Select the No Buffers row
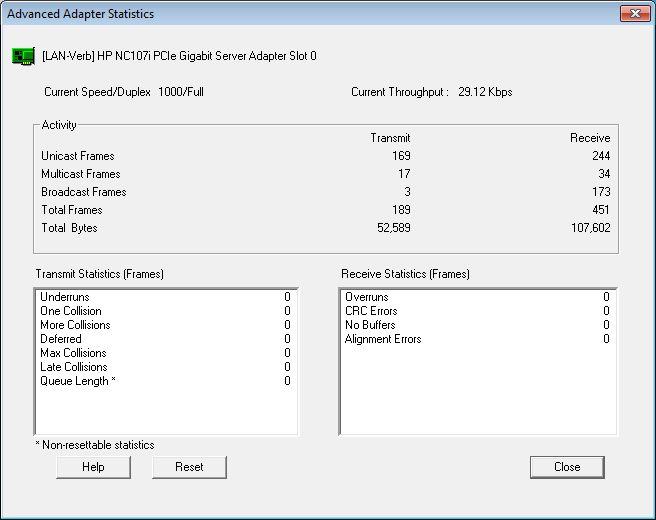Image resolution: width=656 pixels, height=520 pixels. [x=477, y=325]
